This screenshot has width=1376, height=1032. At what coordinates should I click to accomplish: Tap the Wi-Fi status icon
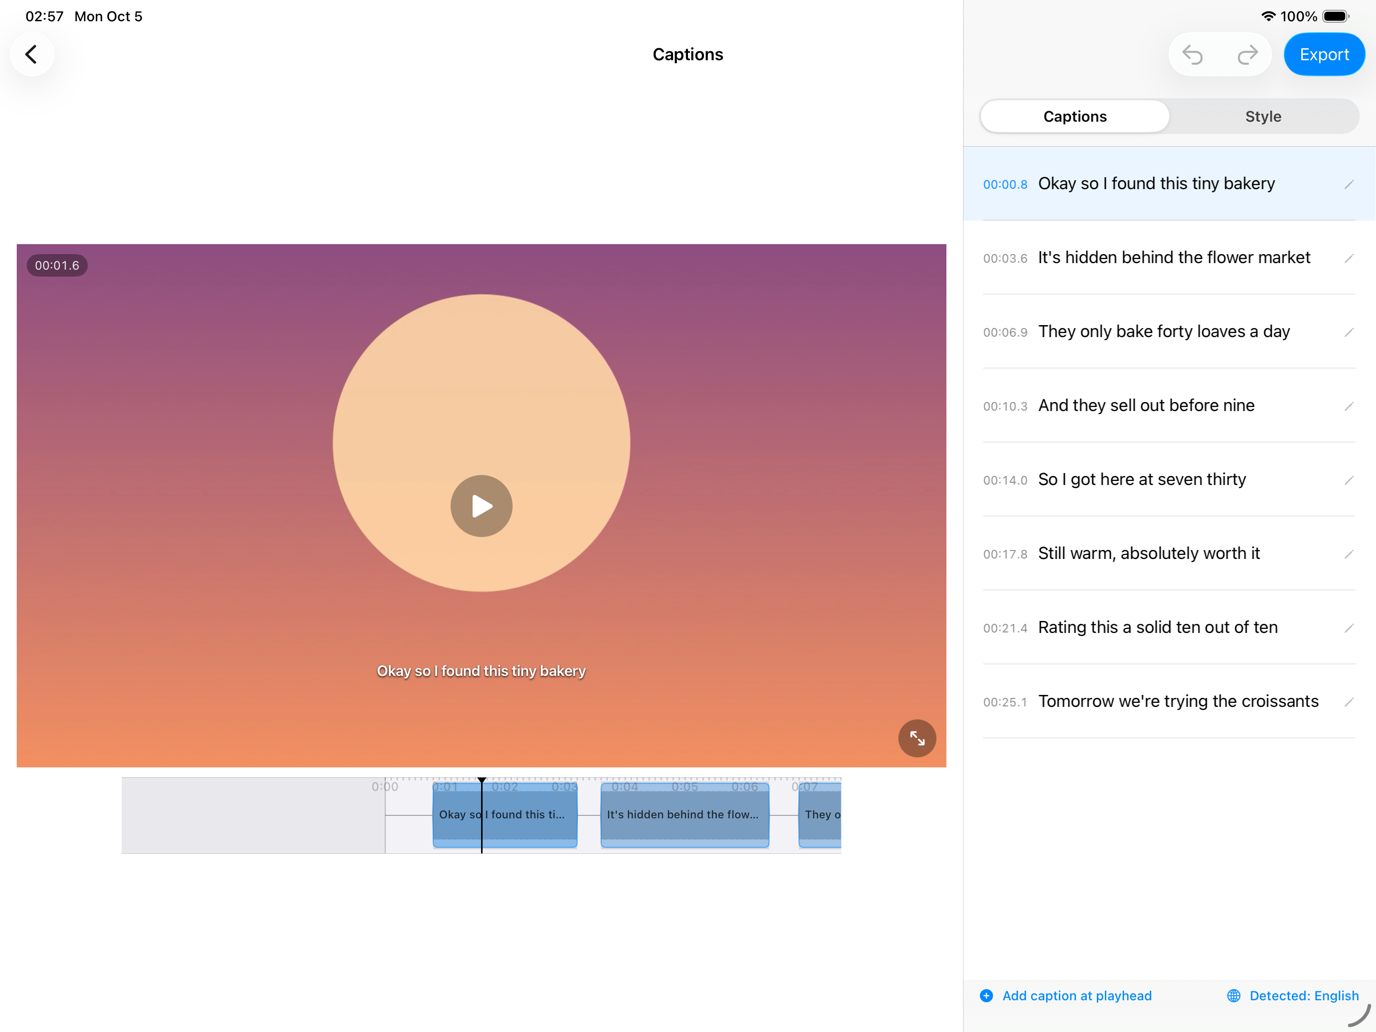1268,16
